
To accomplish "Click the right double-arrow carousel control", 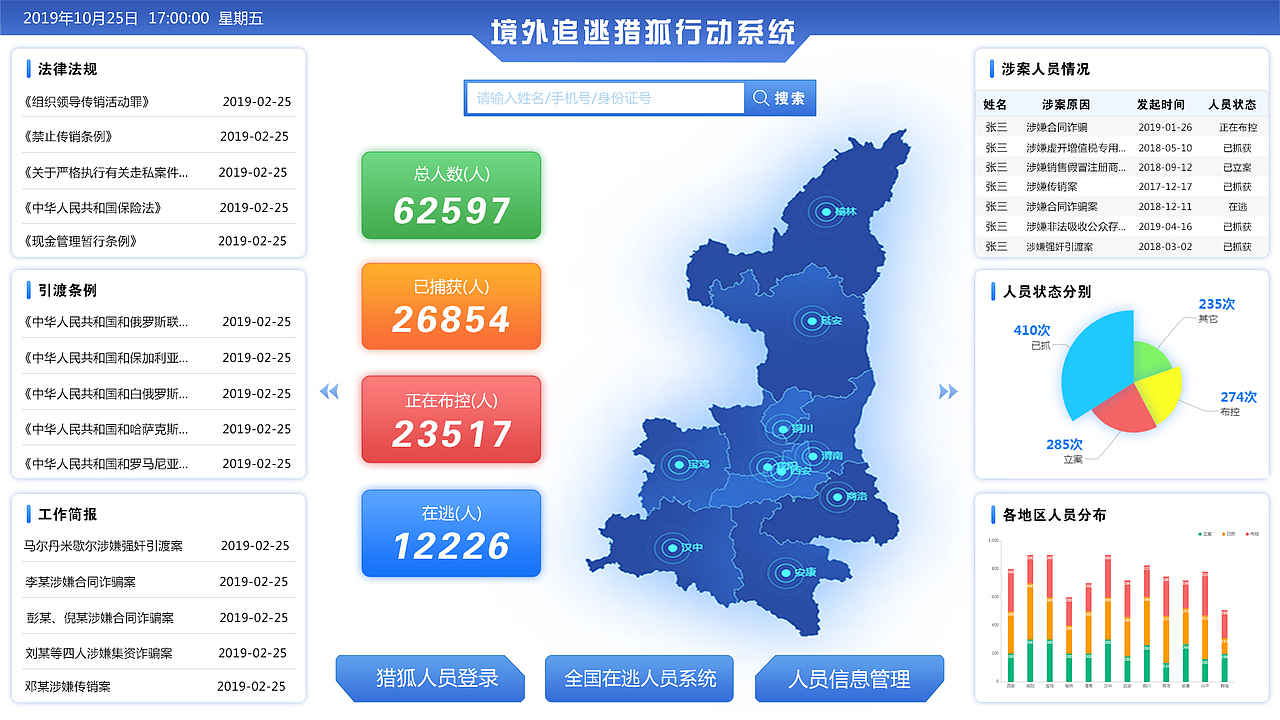I will click(948, 392).
